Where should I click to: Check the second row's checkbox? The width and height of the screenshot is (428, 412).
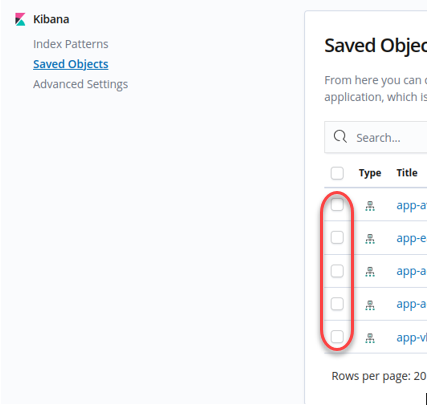pos(337,238)
